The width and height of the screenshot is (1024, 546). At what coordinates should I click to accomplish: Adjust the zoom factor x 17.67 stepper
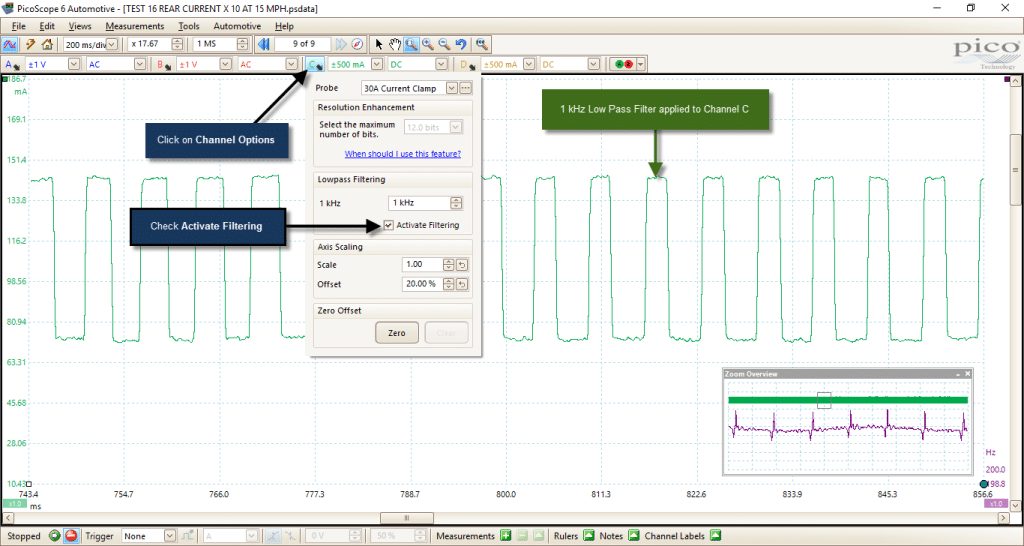177,44
